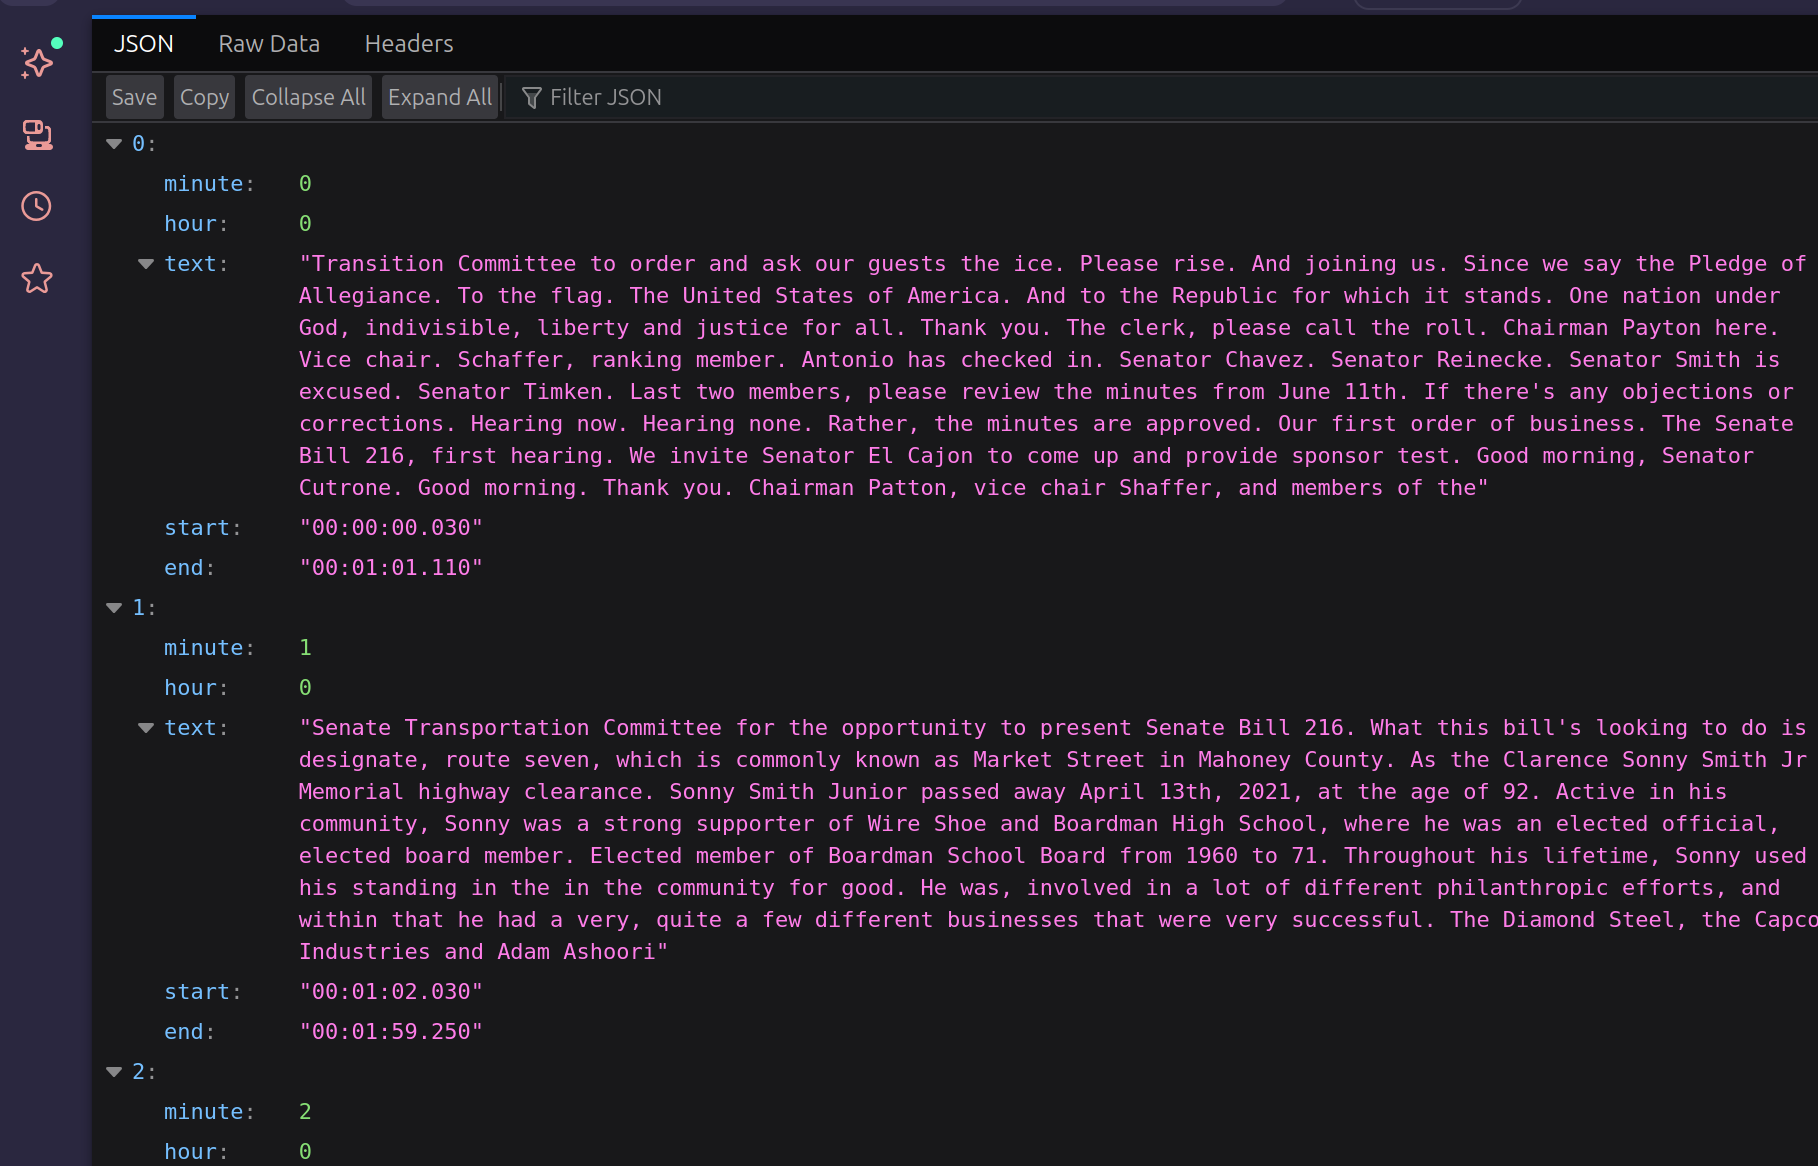
Task: Click the Save button
Action: pos(134,97)
